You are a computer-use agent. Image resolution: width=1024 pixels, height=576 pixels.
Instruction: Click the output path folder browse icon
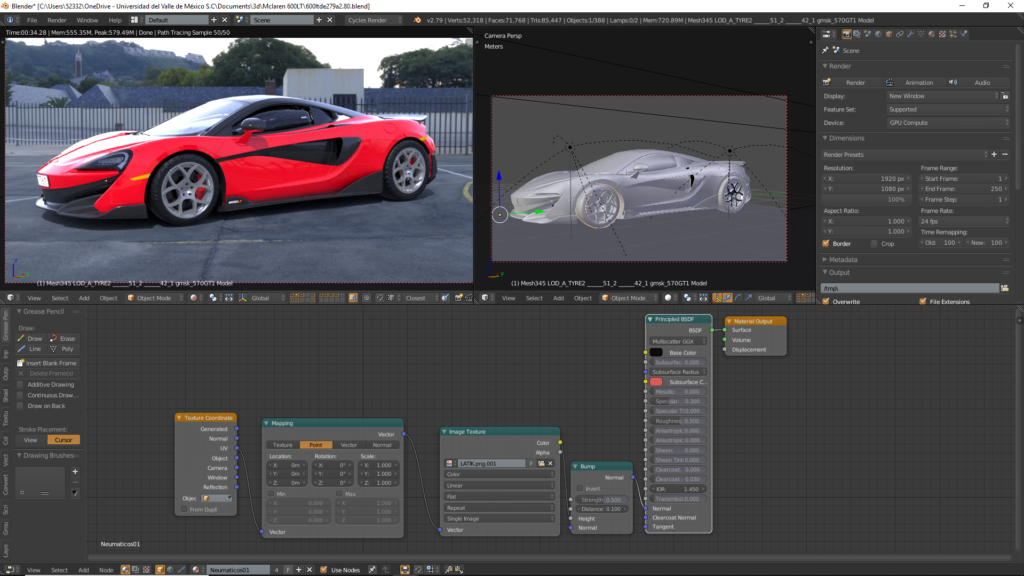[x=1006, y=288]
